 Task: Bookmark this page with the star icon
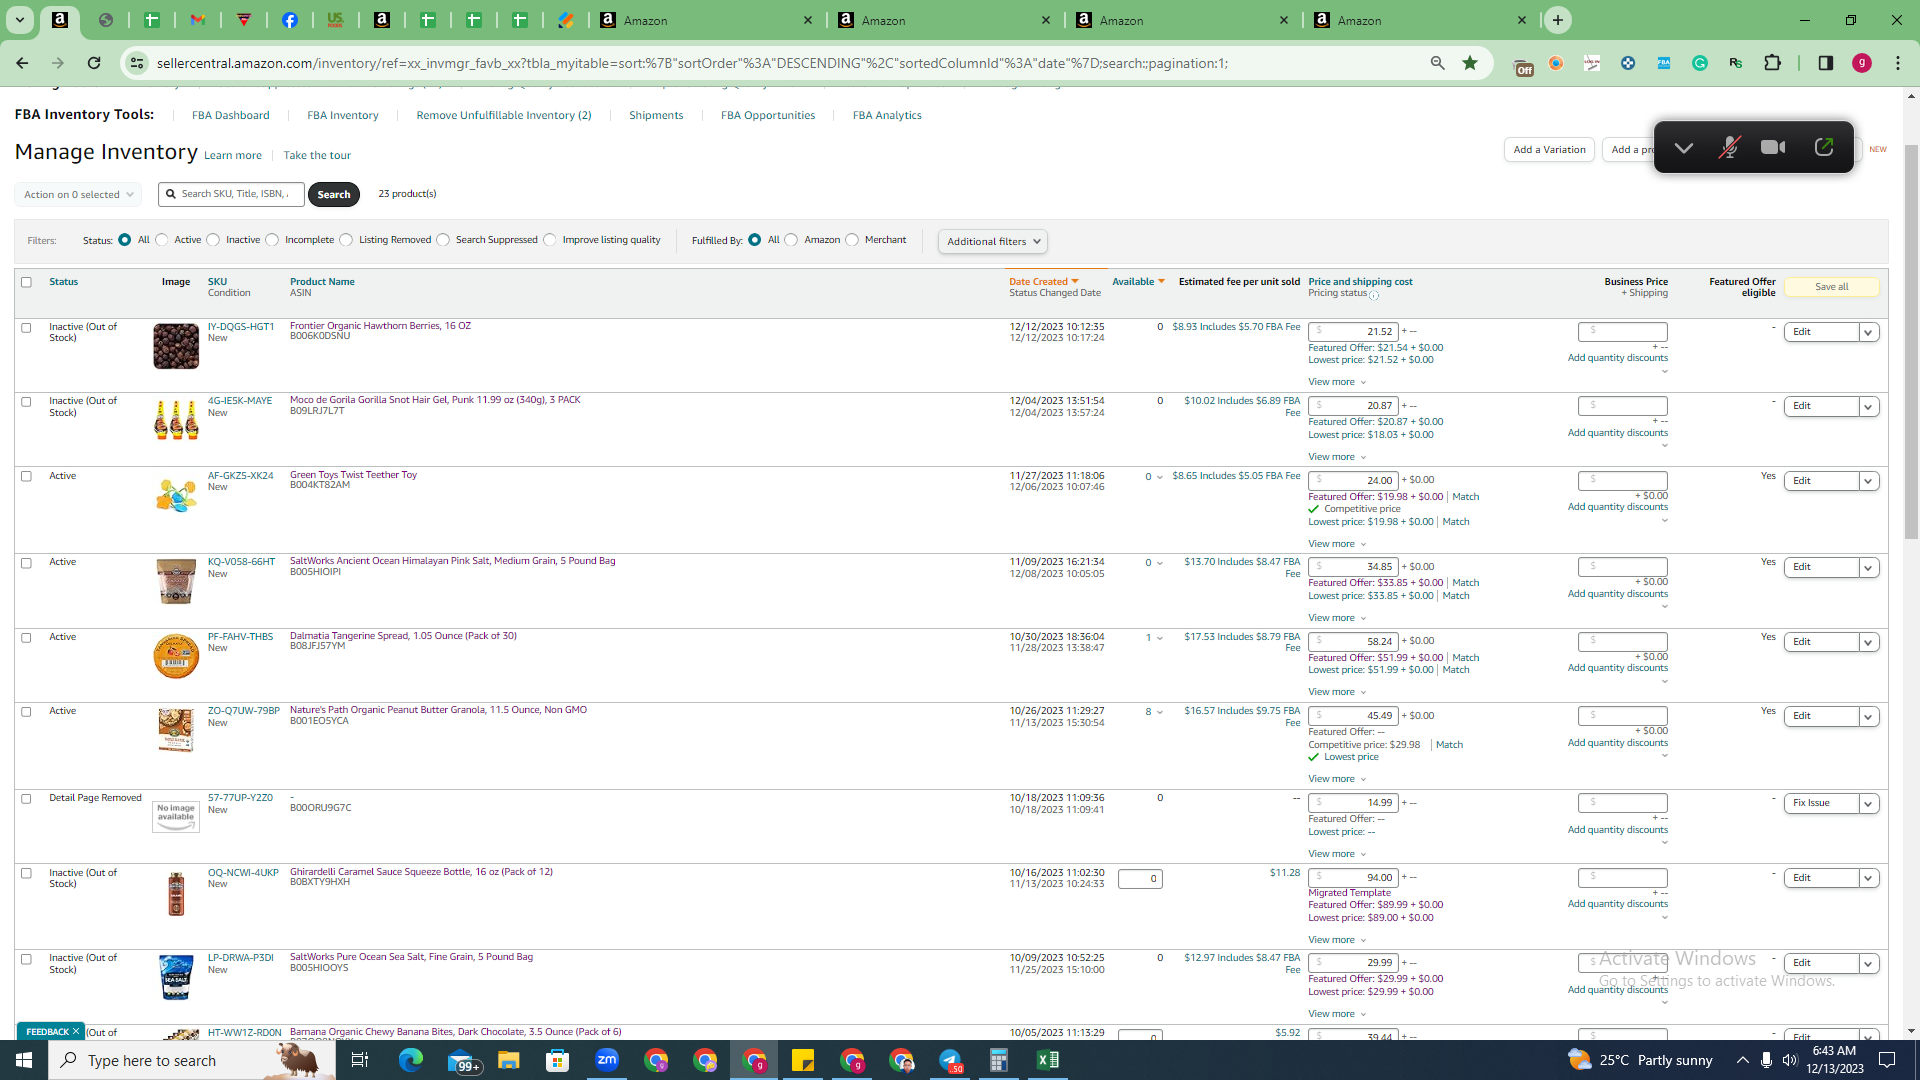1470,63
